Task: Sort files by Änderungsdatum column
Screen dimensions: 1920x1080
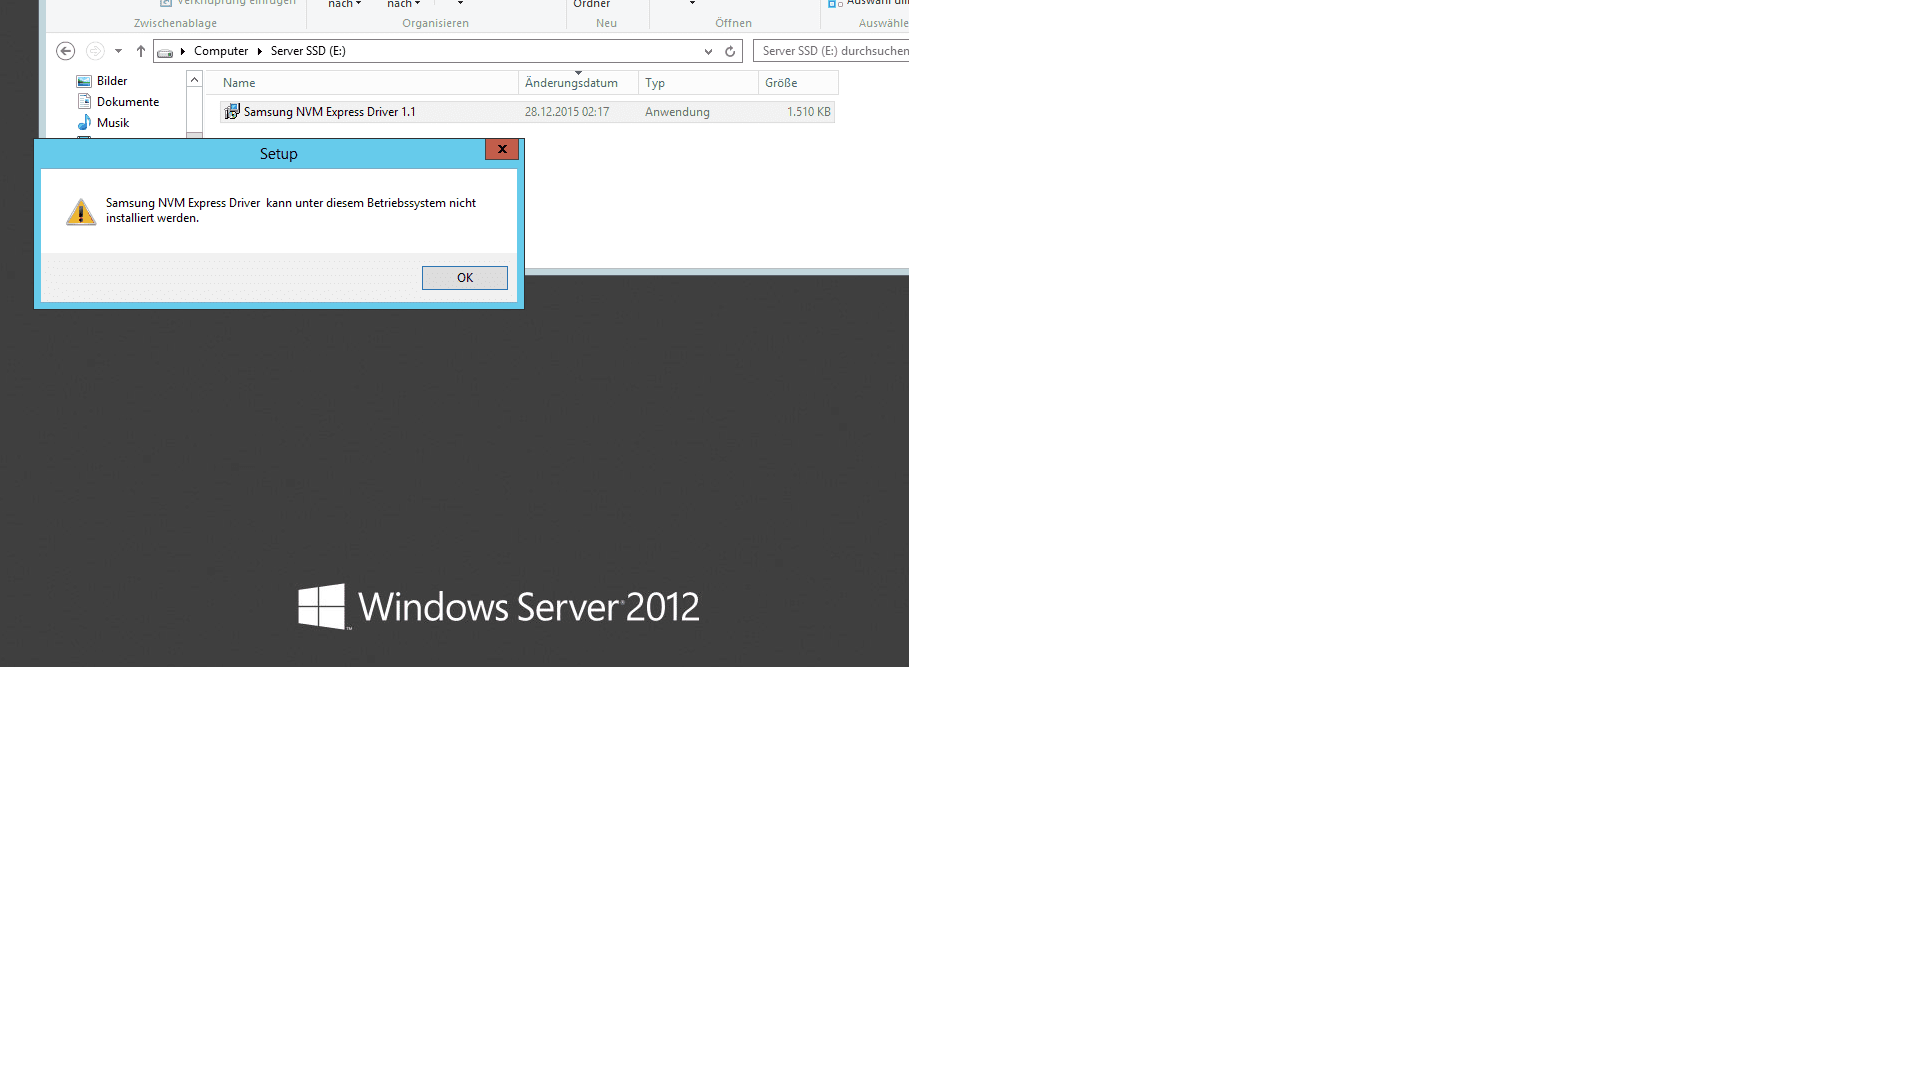Action: (578, 83)
